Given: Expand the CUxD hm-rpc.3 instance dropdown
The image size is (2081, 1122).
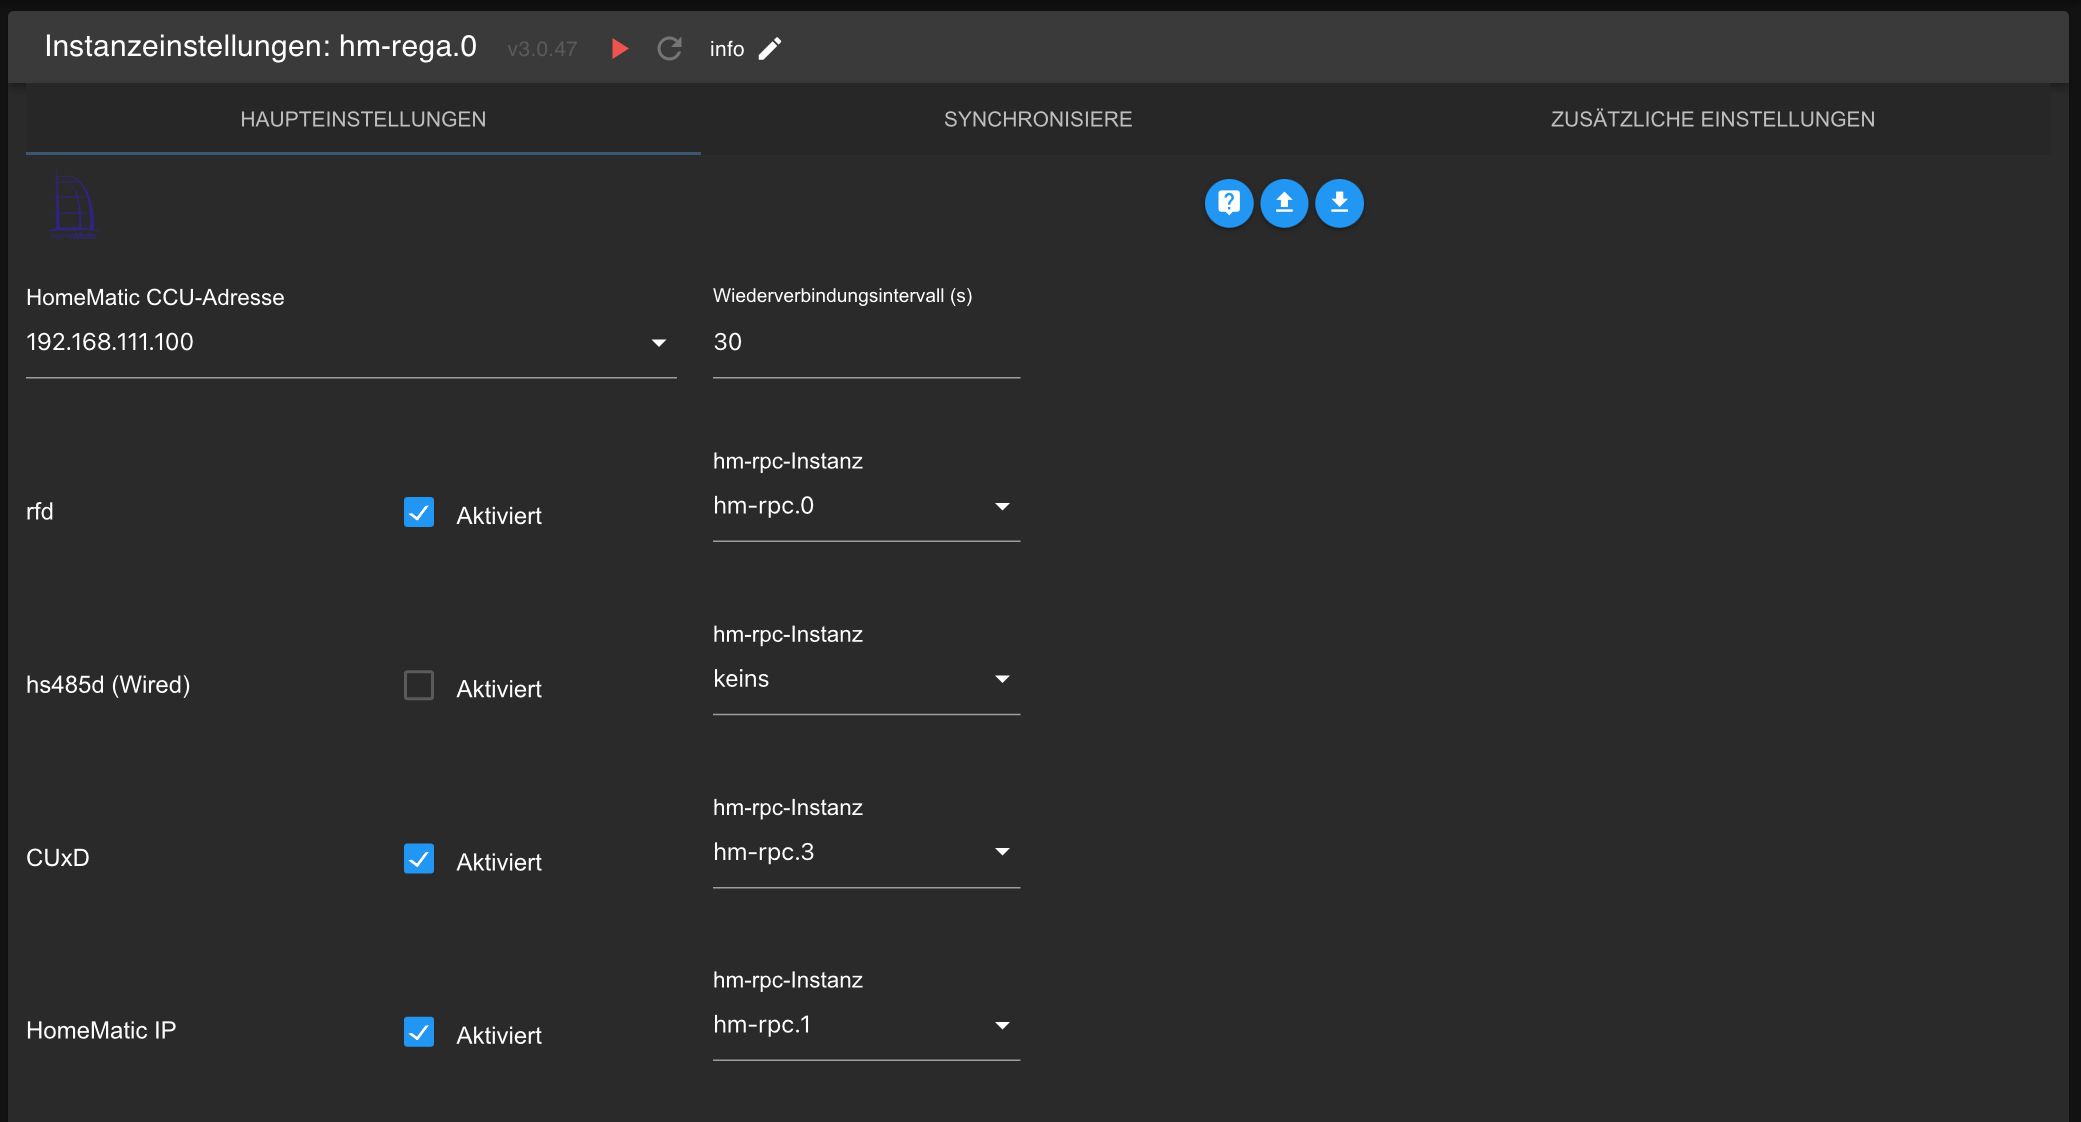Looking at the screenshot, I should click(x=865, y=852).
